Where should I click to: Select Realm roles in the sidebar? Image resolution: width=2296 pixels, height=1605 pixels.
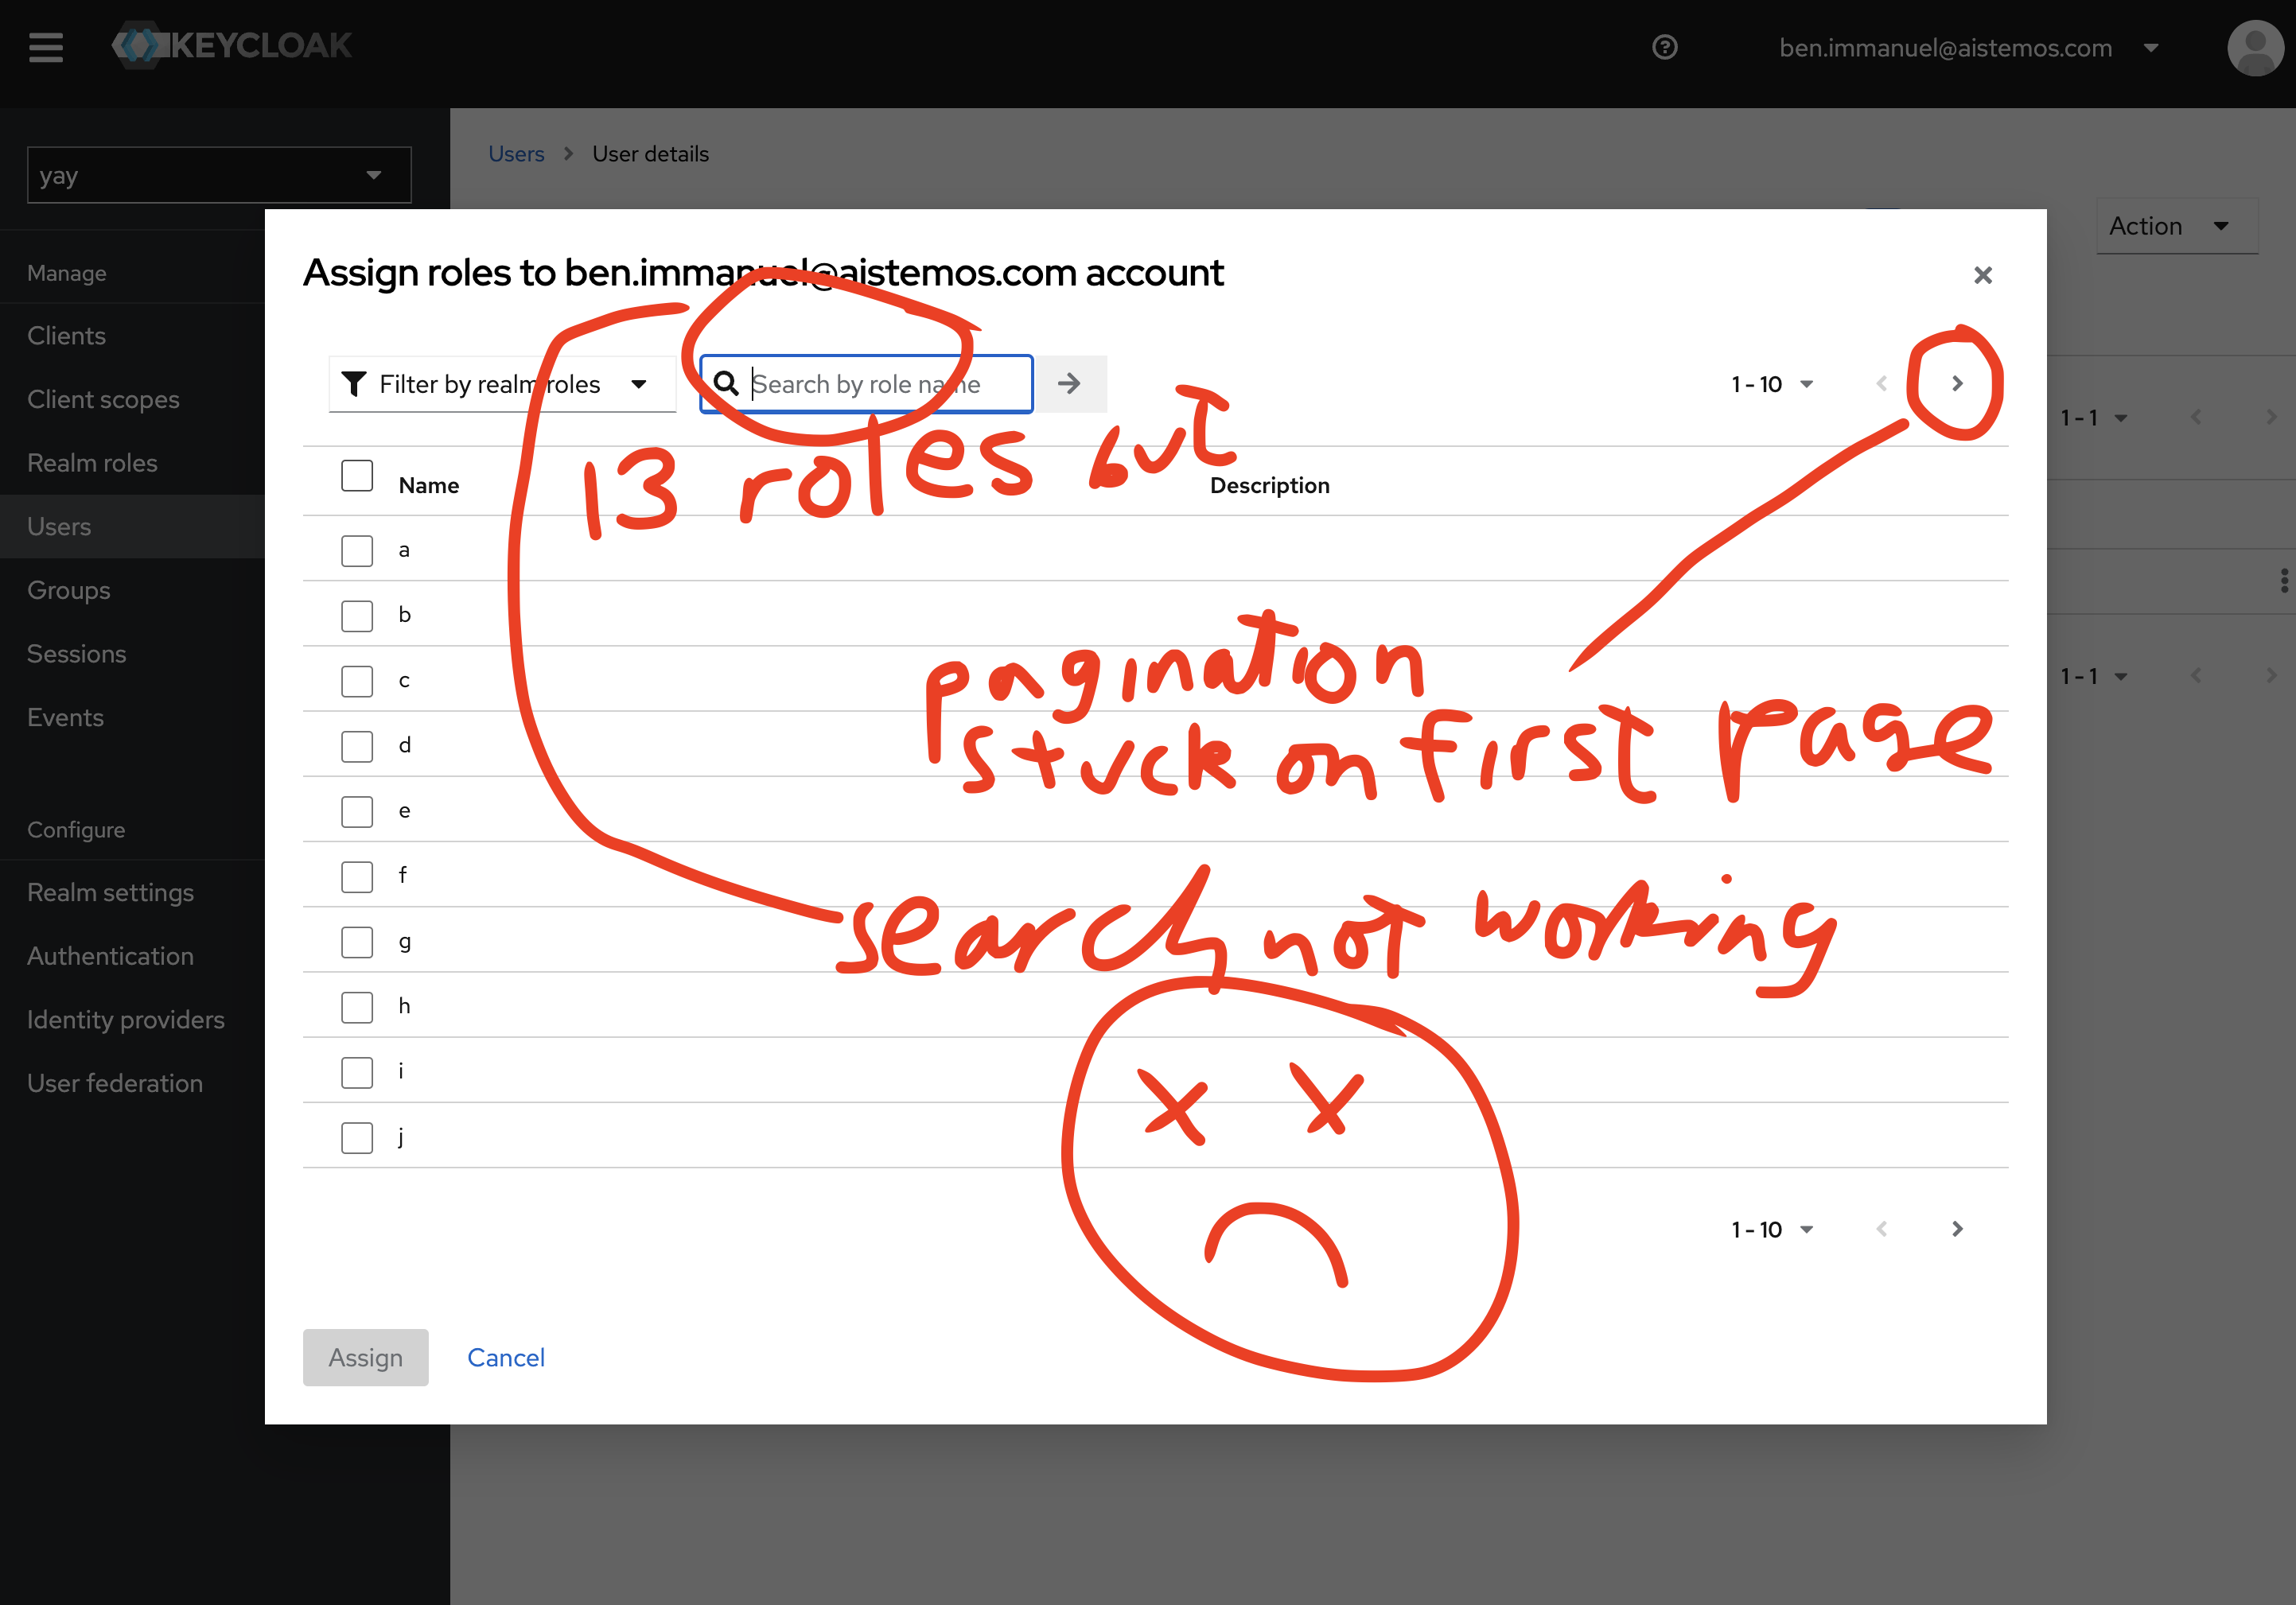92,462
